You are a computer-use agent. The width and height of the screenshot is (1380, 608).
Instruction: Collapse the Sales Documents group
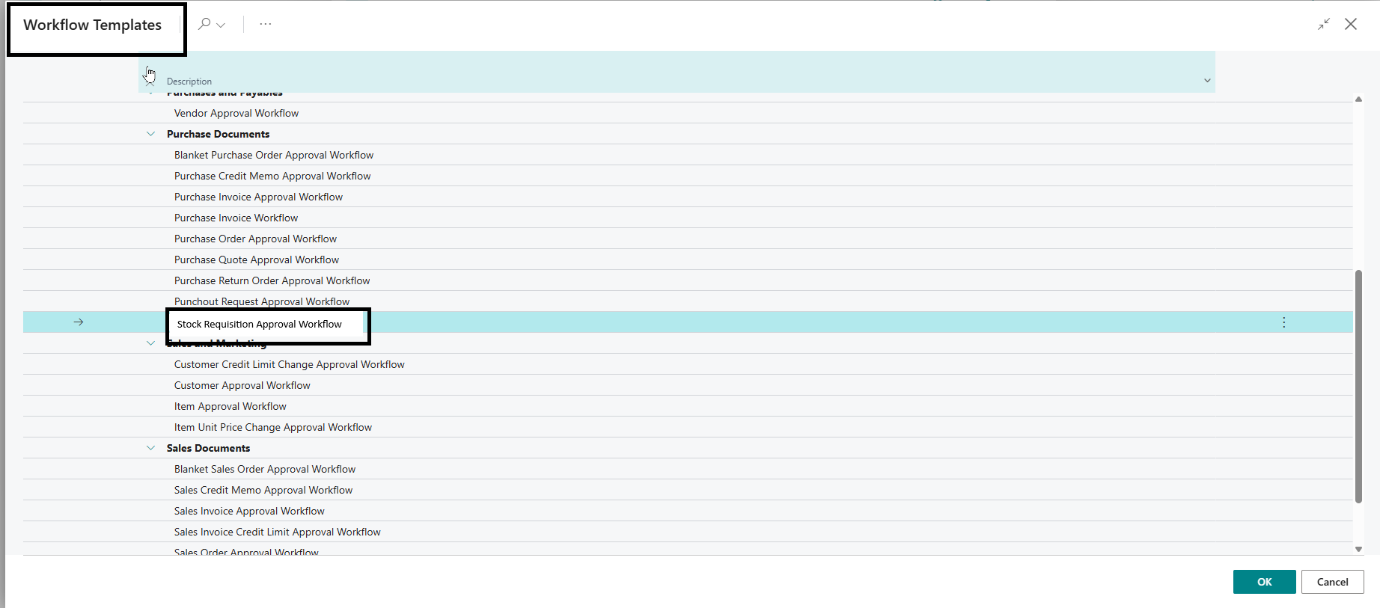pos(151,448)
